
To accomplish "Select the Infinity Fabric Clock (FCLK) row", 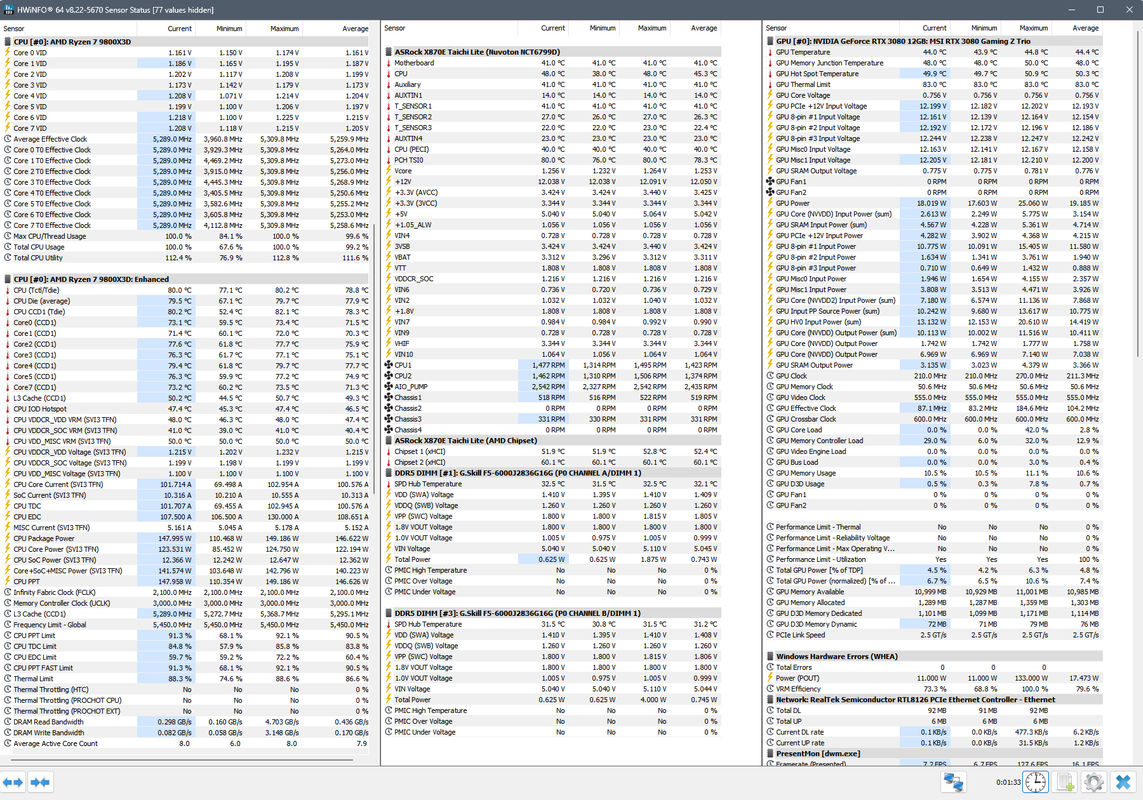I will (x=187, y=592).
